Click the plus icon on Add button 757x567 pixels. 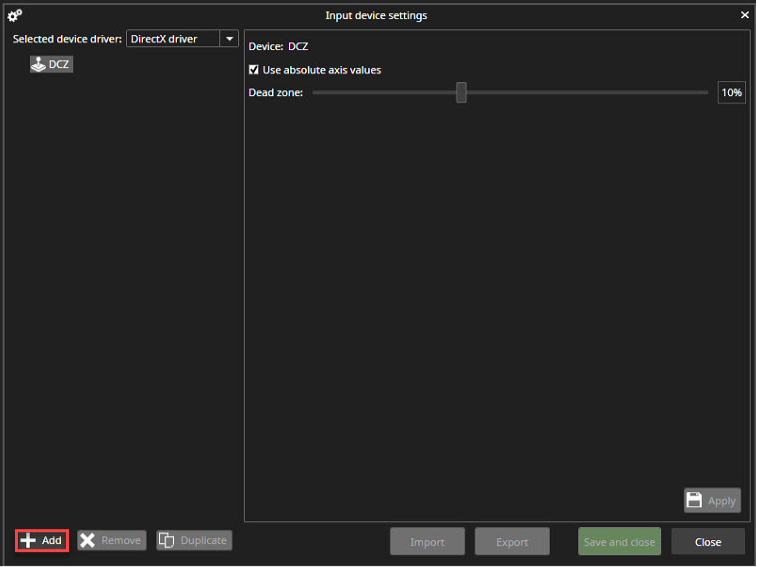click(x=28, y=540)
